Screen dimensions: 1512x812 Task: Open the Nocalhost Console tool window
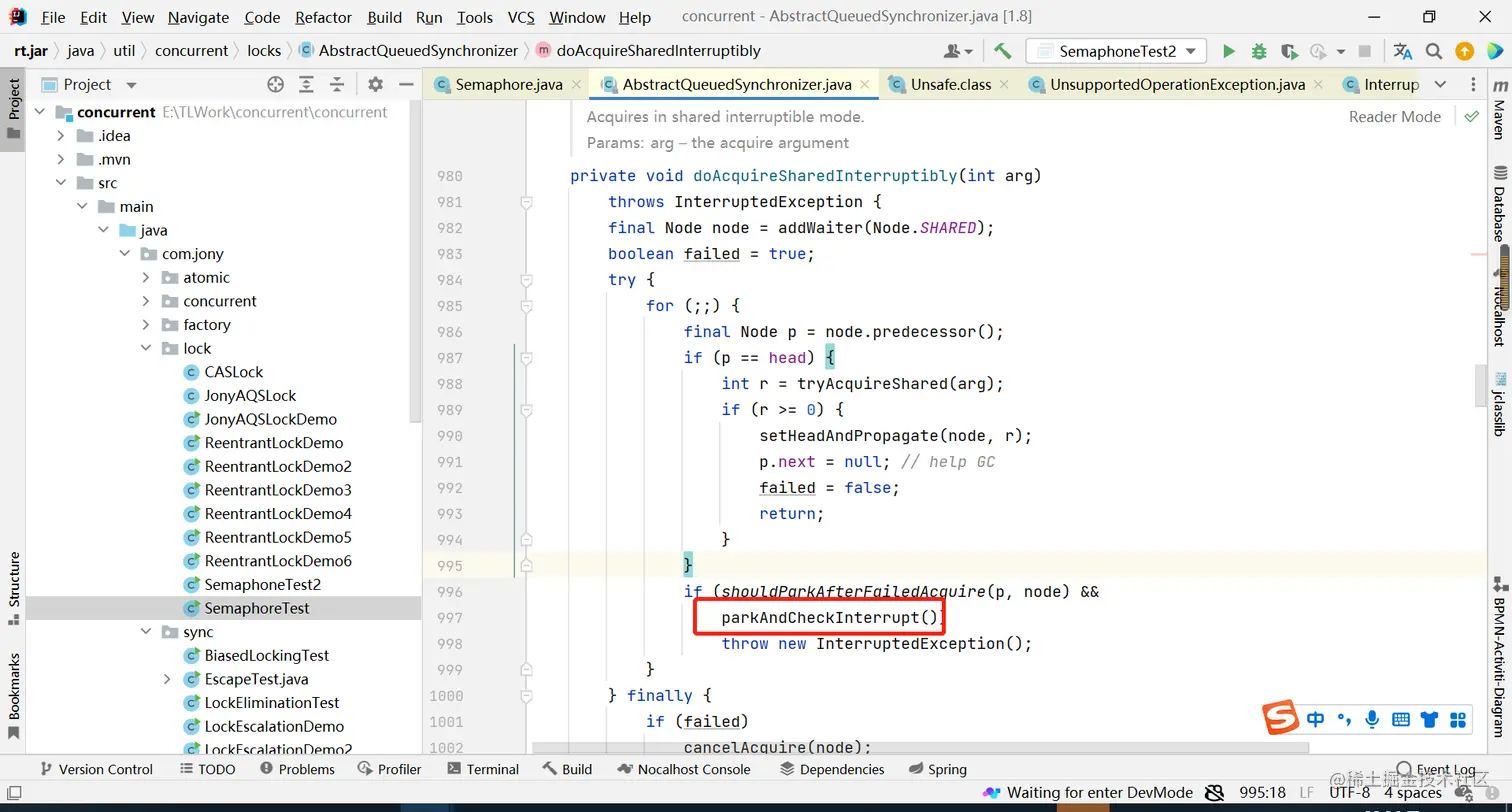click(x=685, y=769)
